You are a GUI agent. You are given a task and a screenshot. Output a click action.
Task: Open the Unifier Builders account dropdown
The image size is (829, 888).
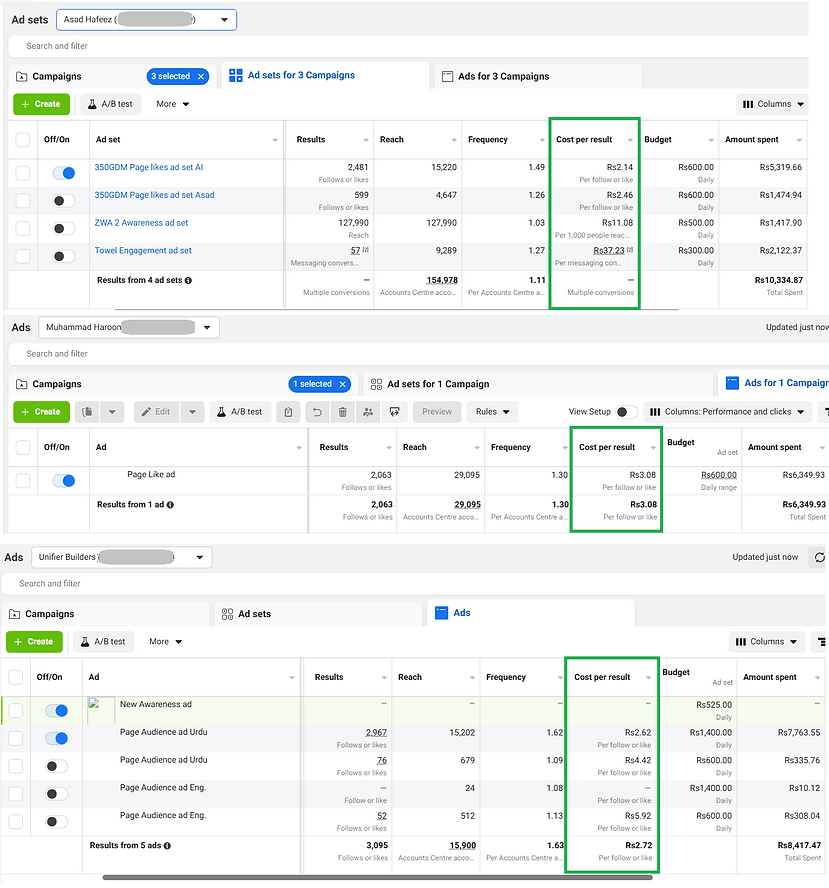point(122,557)
